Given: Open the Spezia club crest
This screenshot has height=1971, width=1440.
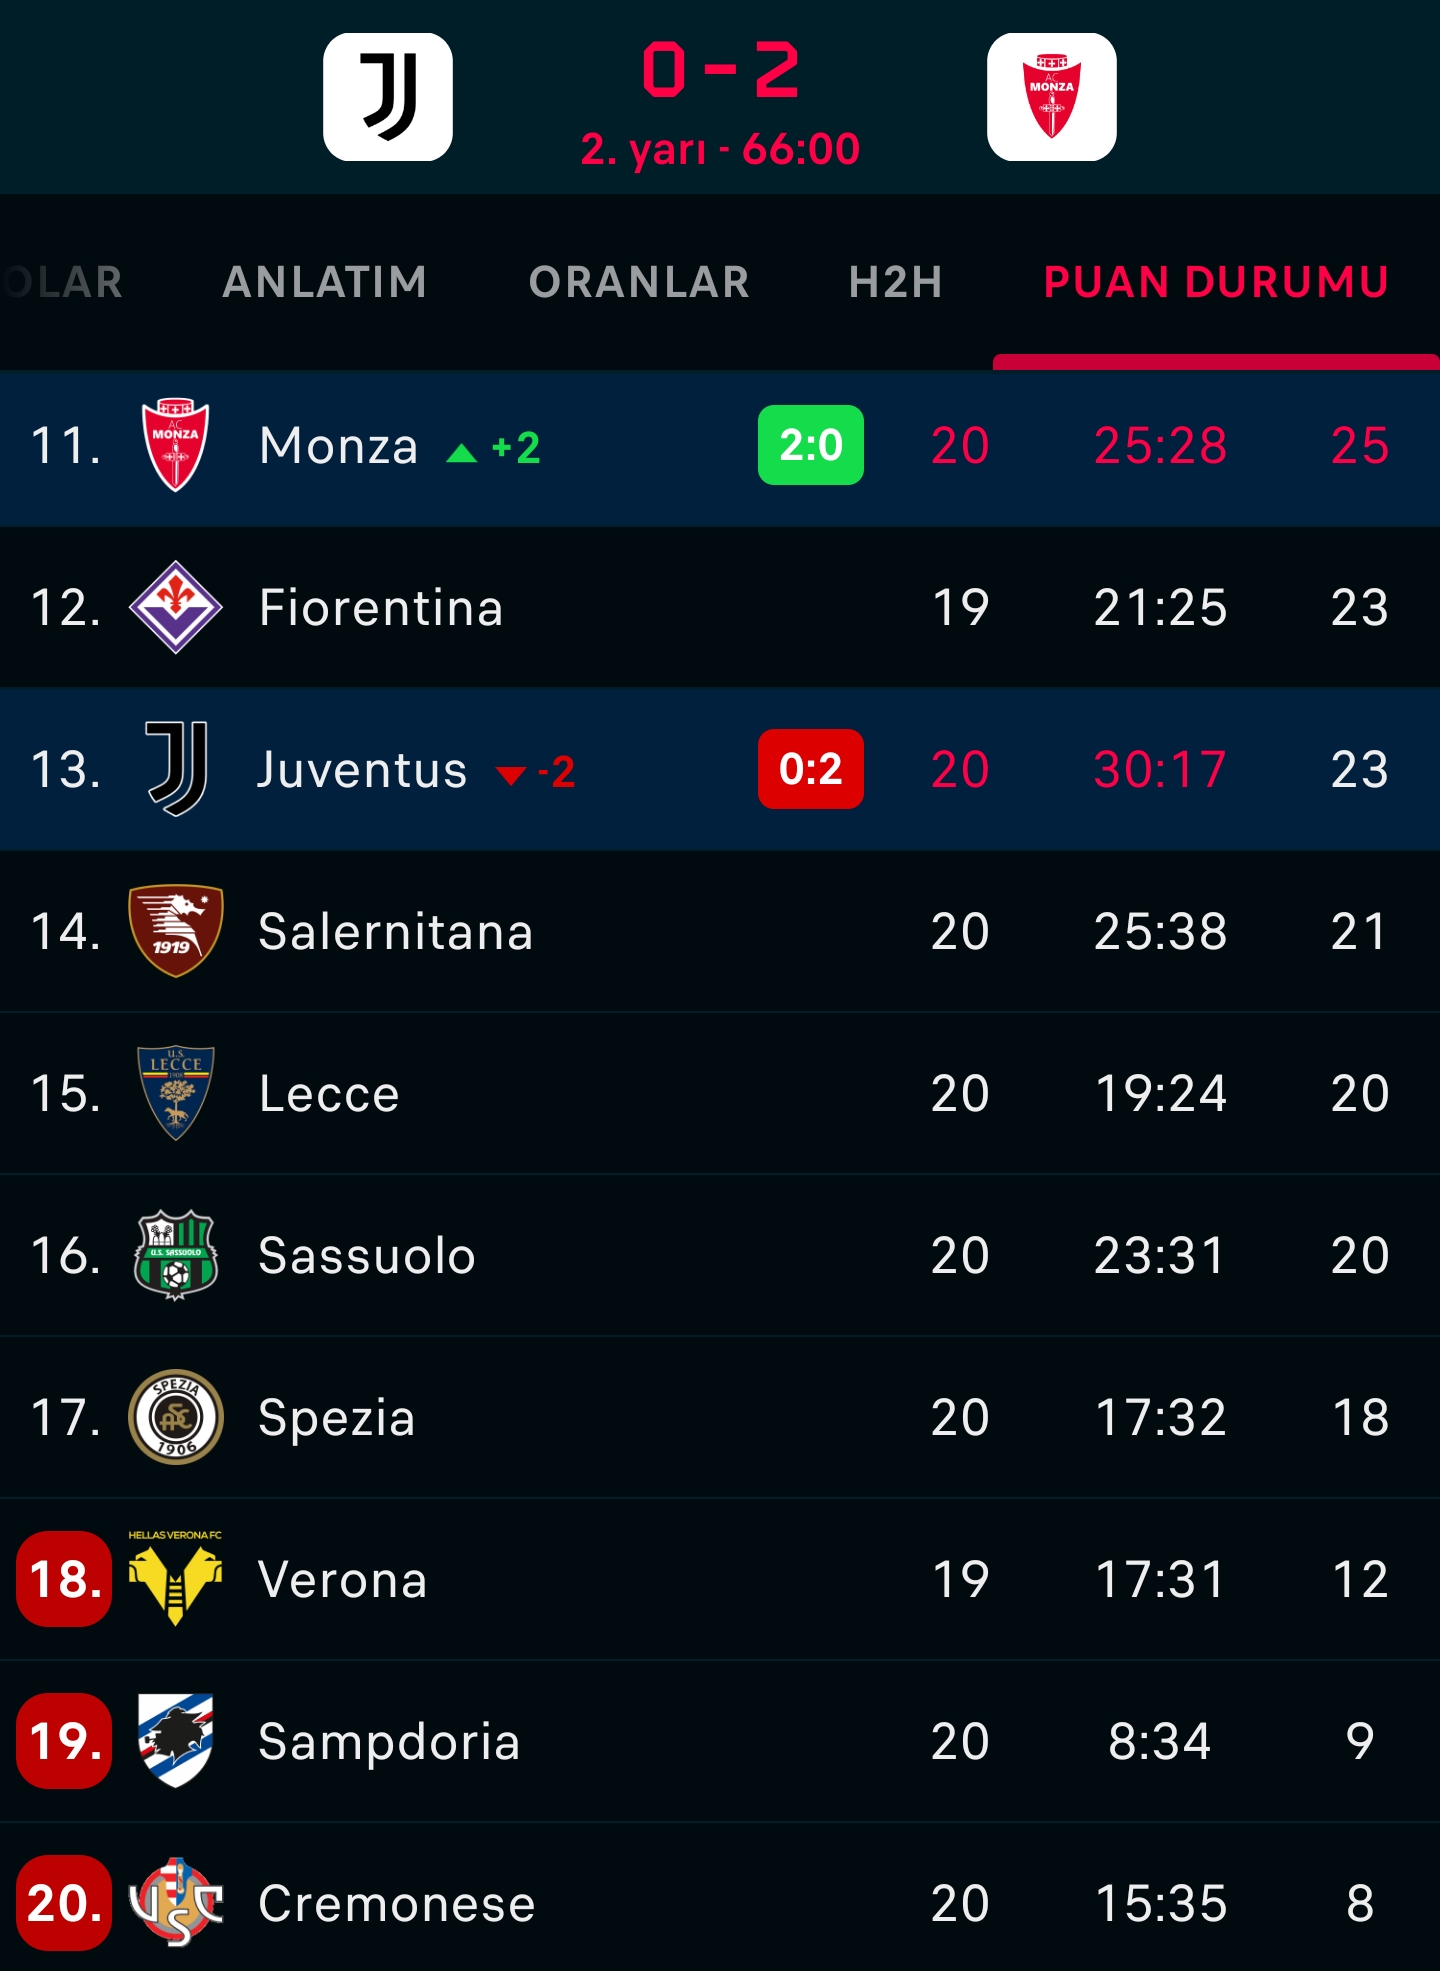Looking at the screenshot, I should [x=176, y=1417].
